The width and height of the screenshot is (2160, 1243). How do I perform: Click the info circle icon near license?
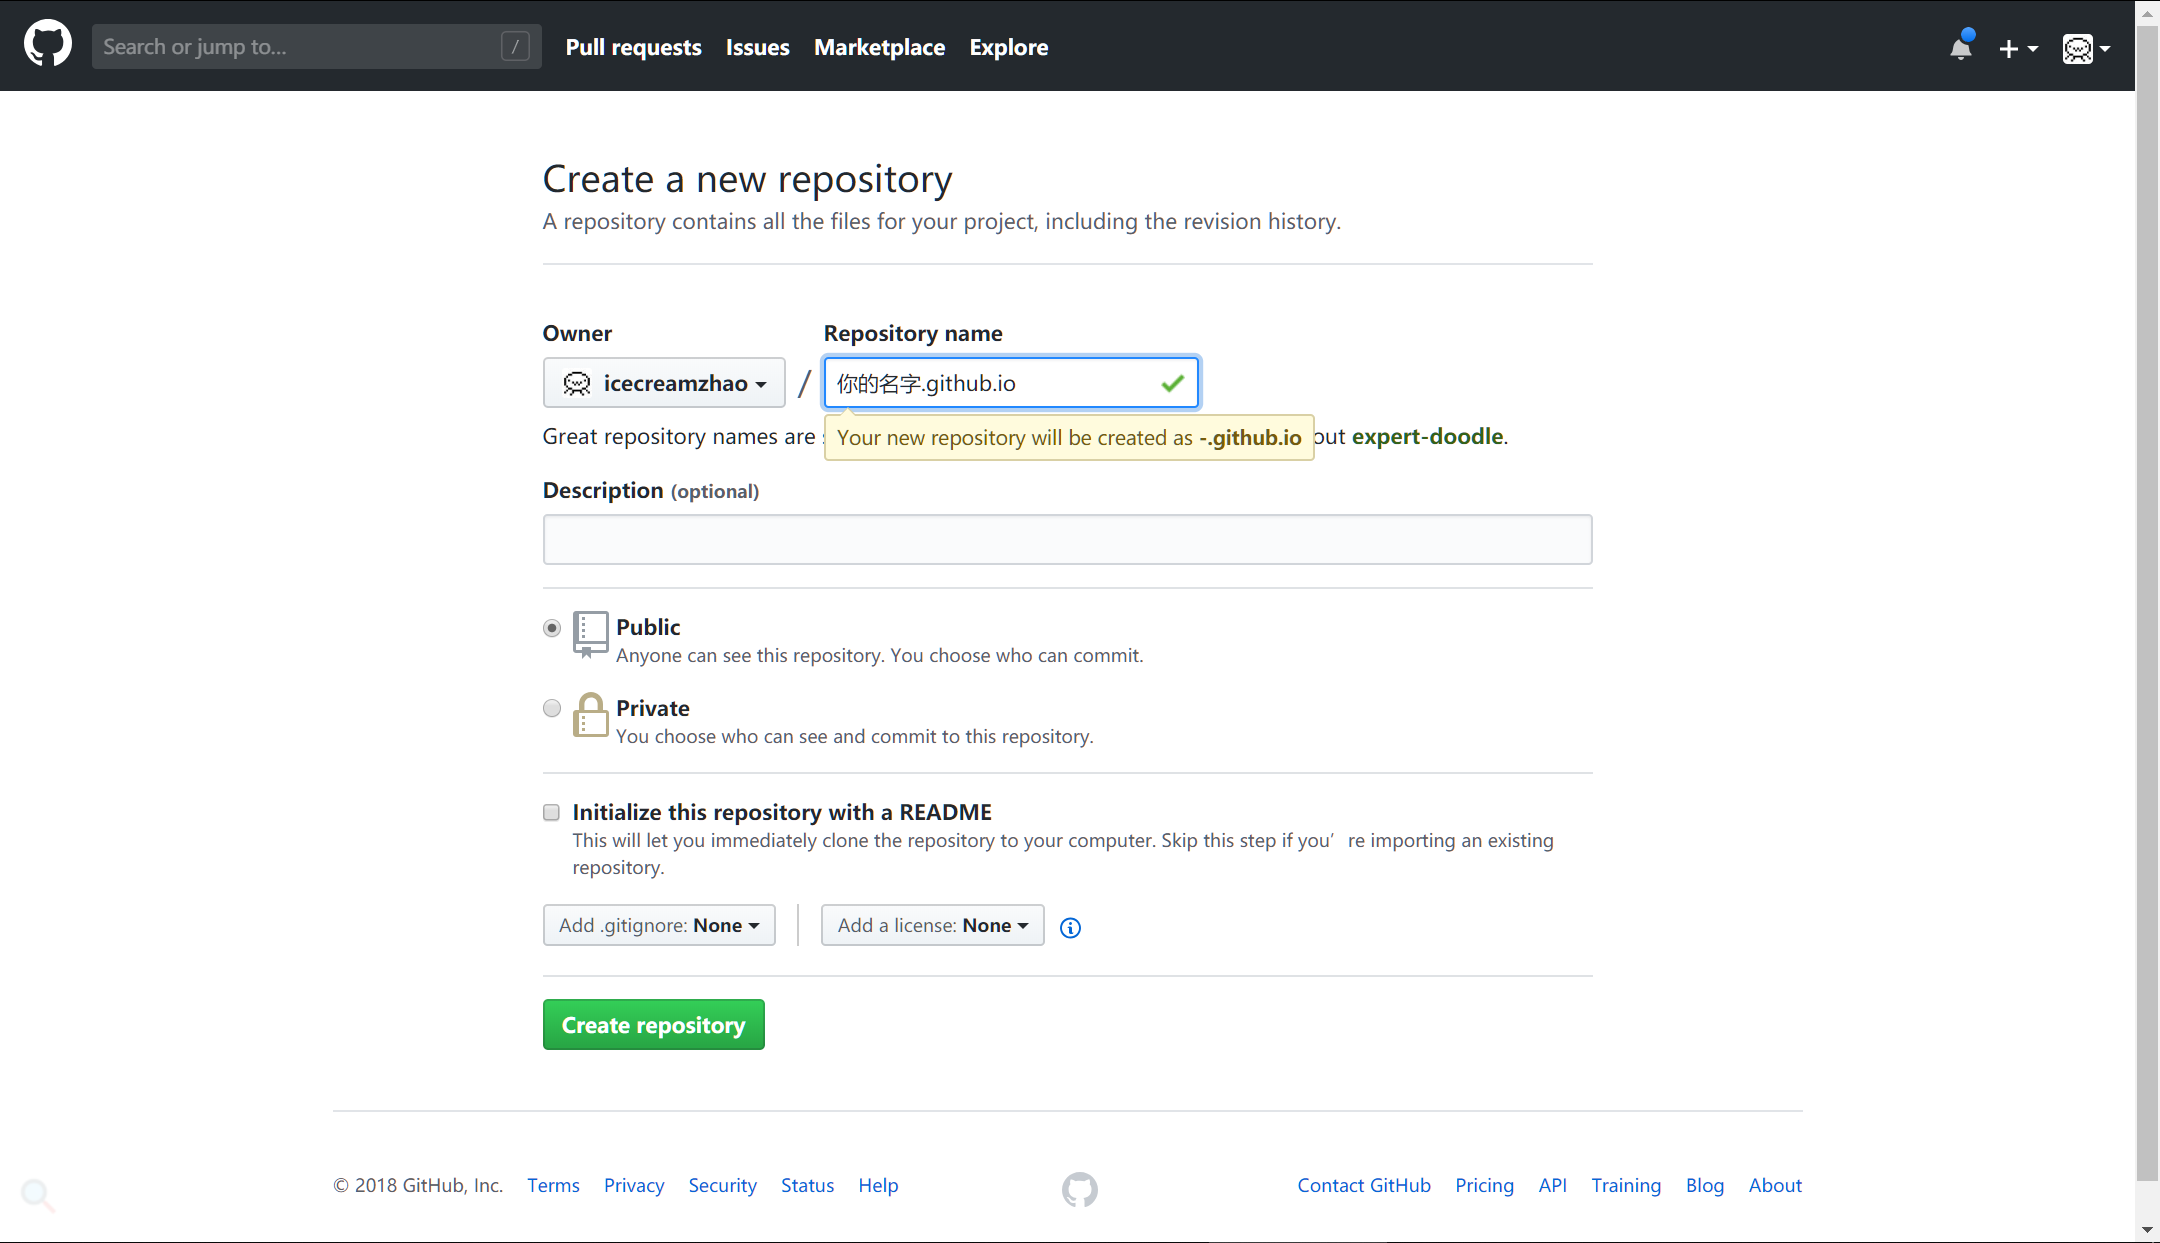(x=1071, y=926)
